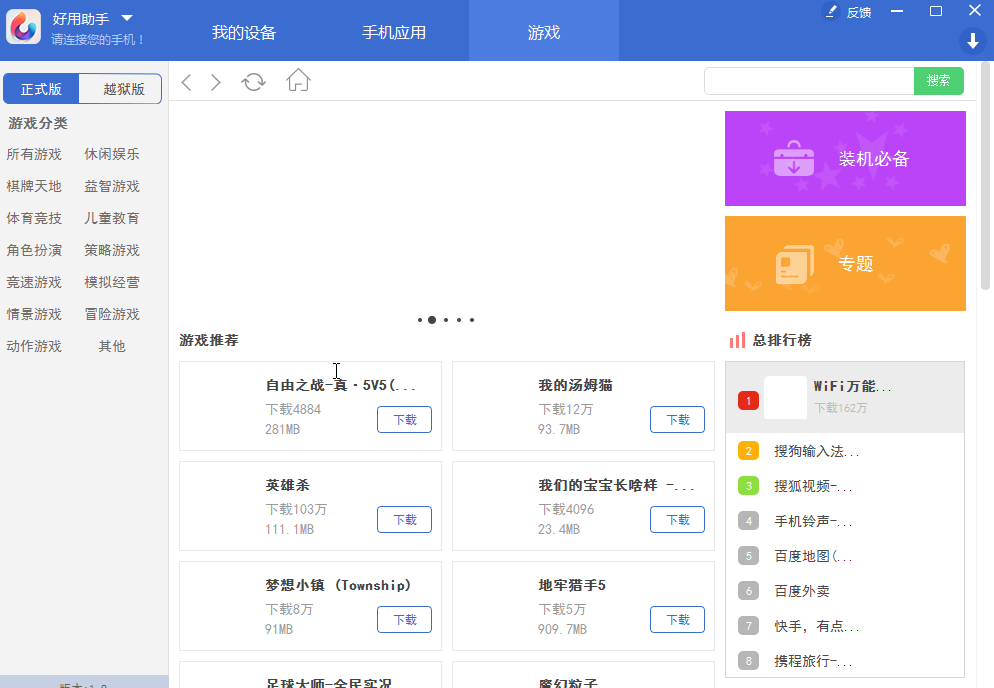Click the forward navigation arrow
The image size is (994, 688).
coord(216,82)
